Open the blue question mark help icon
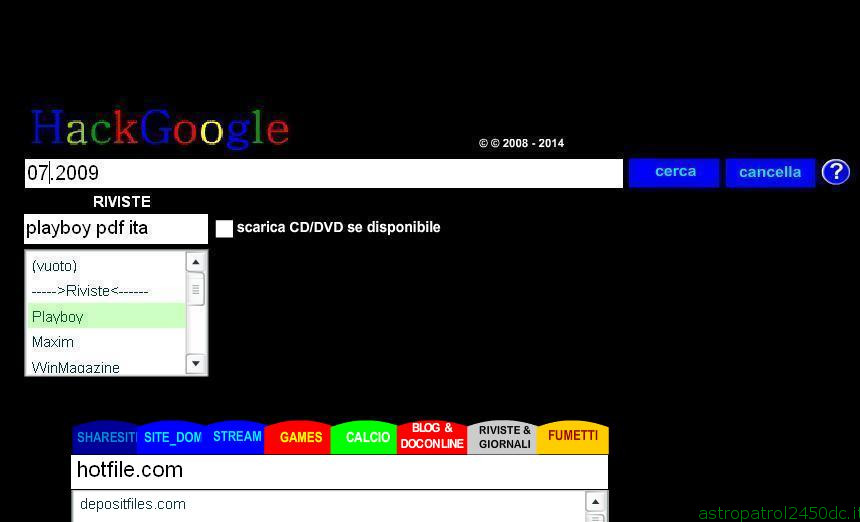Viewport: 860px width, 522px height. coord(835,173)
